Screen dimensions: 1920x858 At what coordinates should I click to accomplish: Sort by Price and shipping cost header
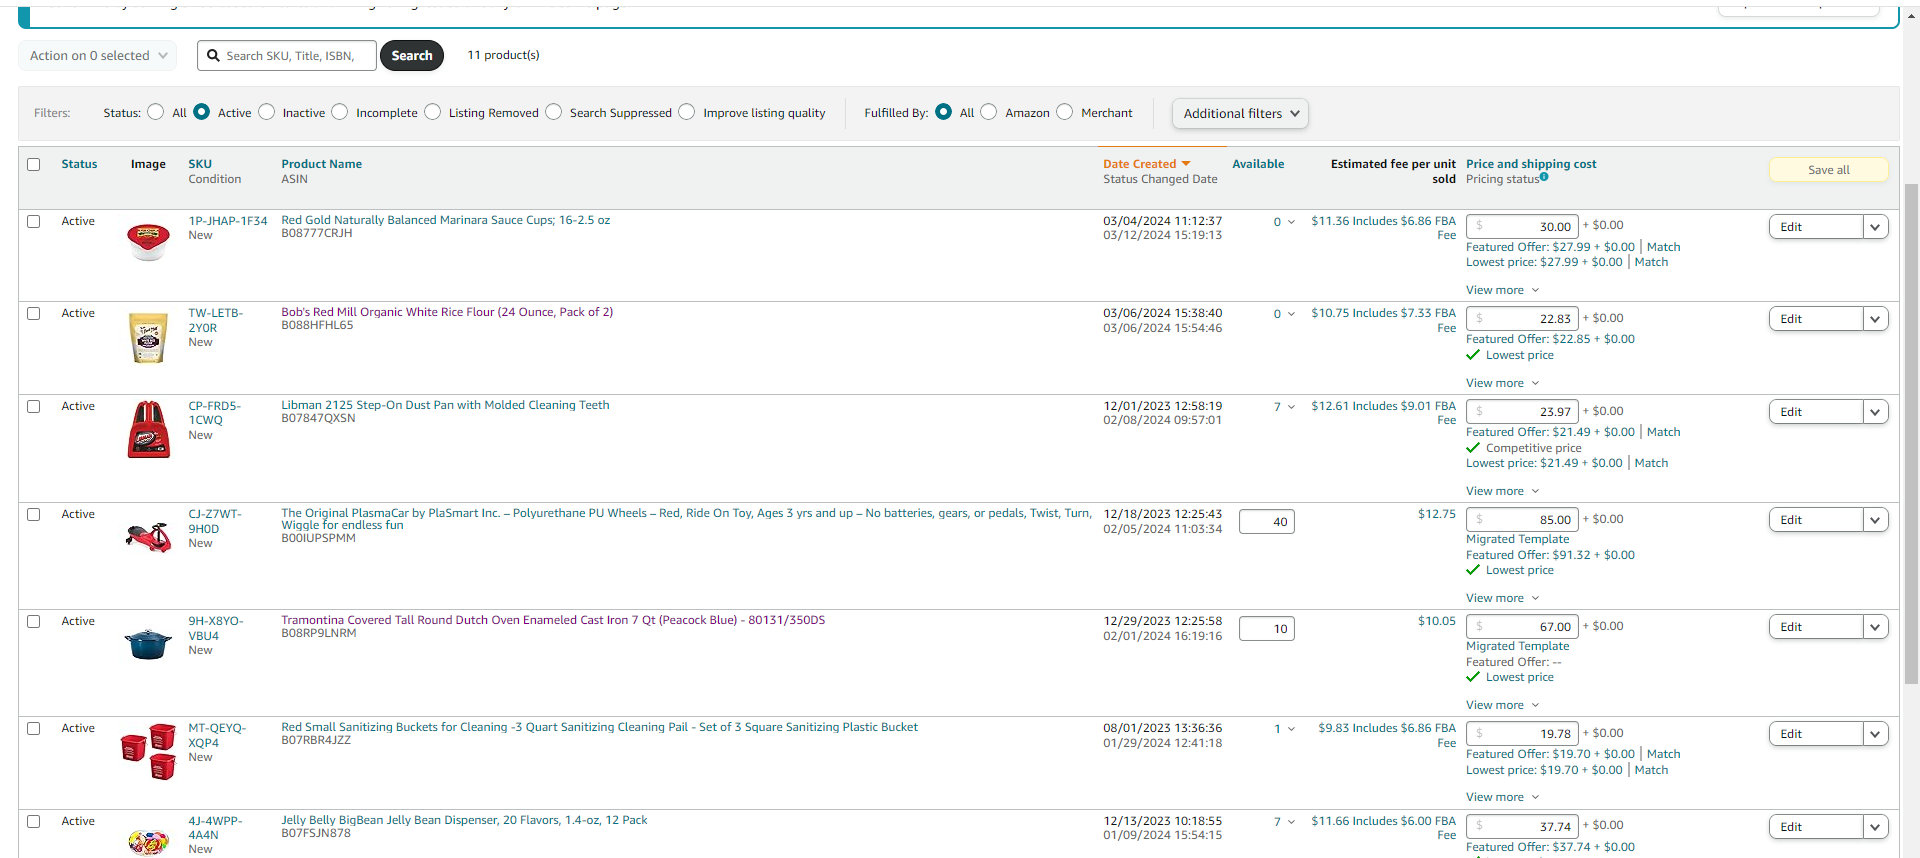(1531, 164)
